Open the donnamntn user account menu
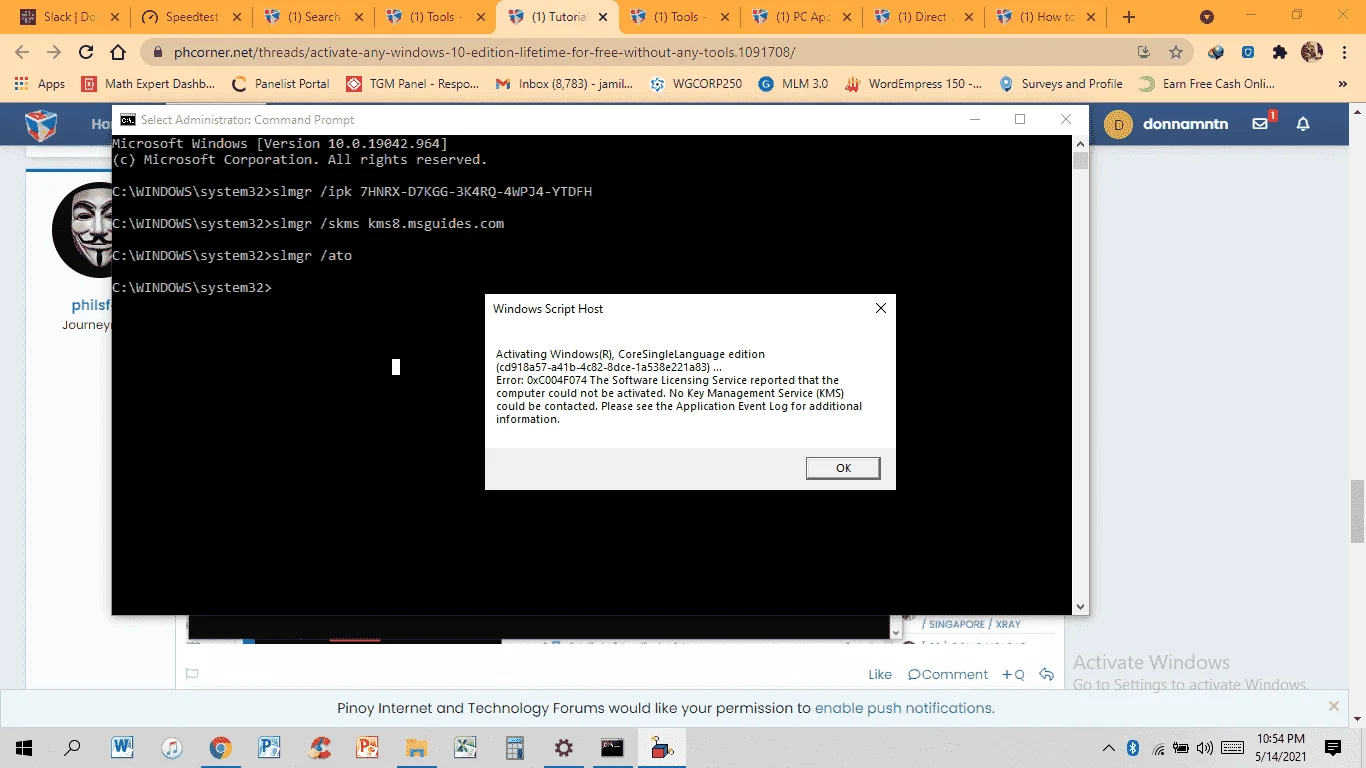Screen dimensions: 1366x768 1166,124
